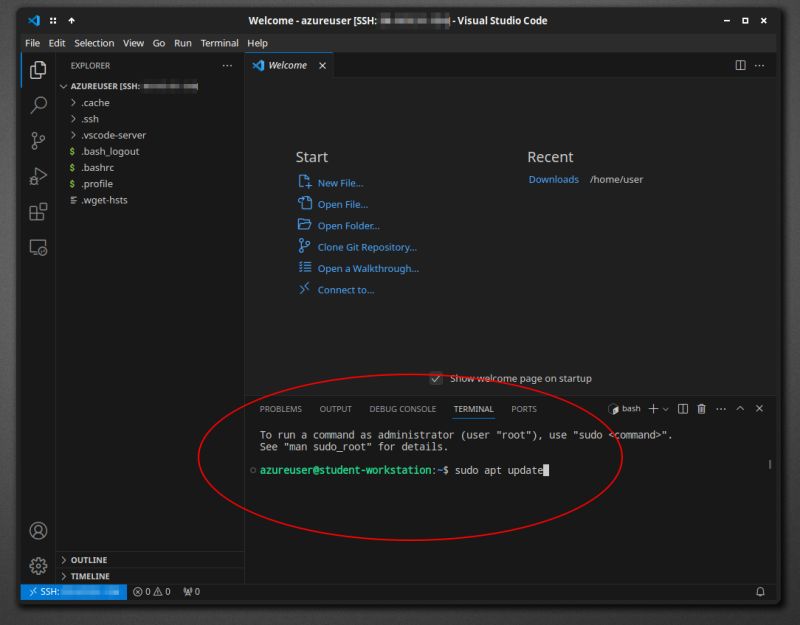The height and width of the screenshot is (625, 800).
Task: Switch to the PORTS panel tab
Action: click(523, 409)
